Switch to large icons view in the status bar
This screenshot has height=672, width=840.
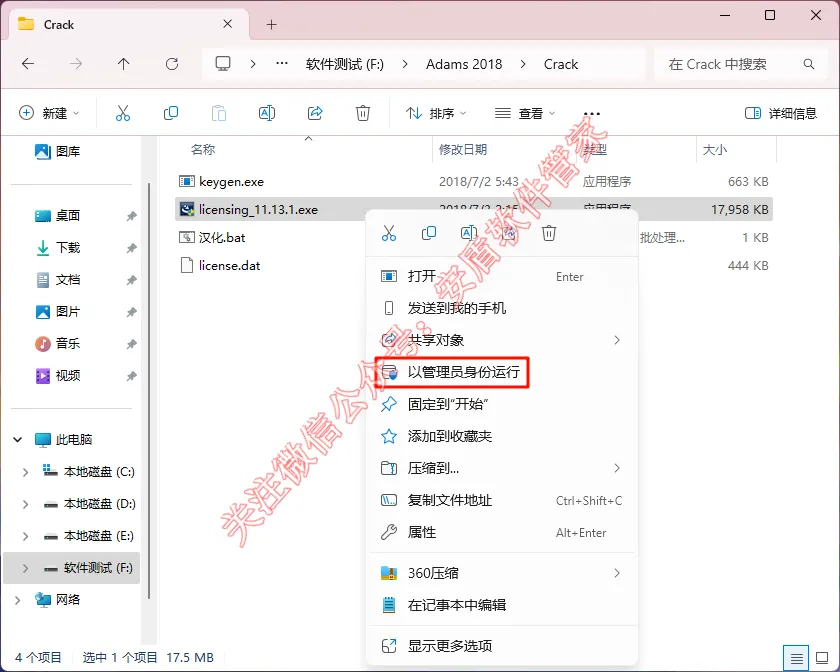pyautogui.click(x=822, y=658)
